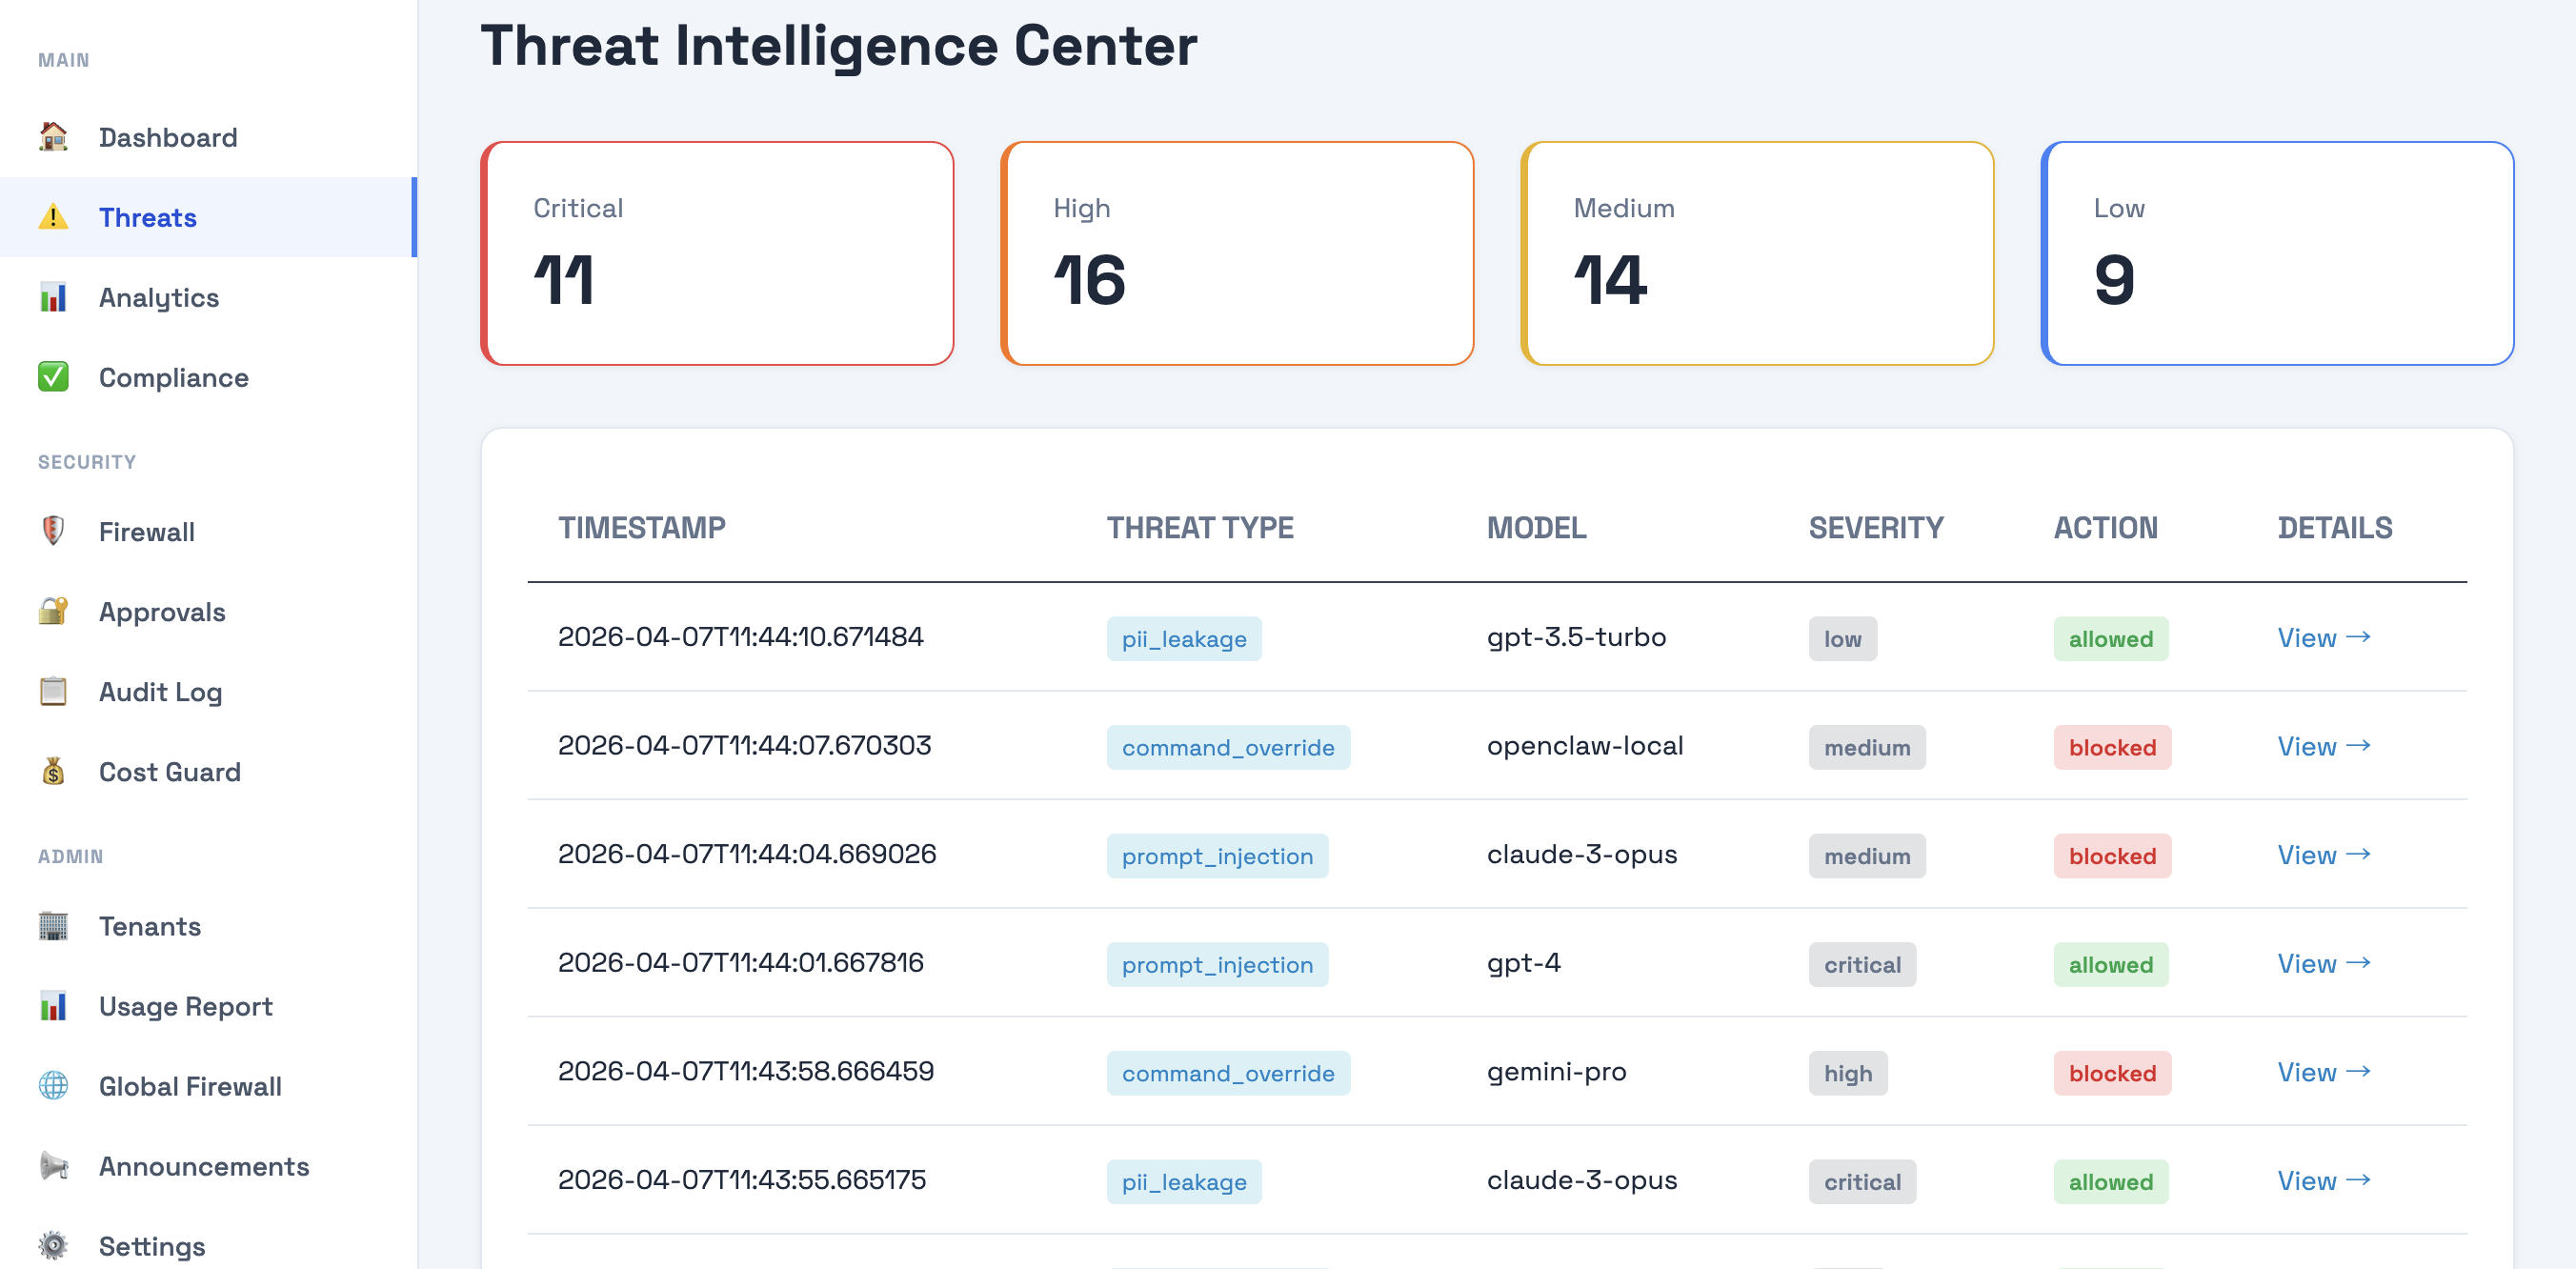Click the Global Firewall globe icon
The height and width of the screenshot is (1269, 2576).
53,1085
